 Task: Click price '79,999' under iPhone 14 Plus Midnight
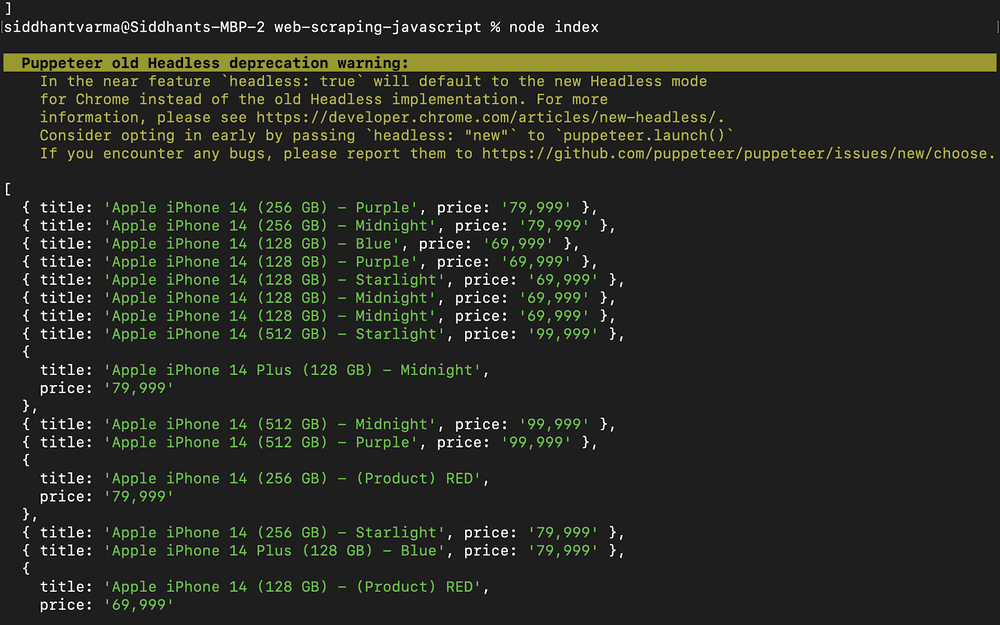click(x=139, y=388)
